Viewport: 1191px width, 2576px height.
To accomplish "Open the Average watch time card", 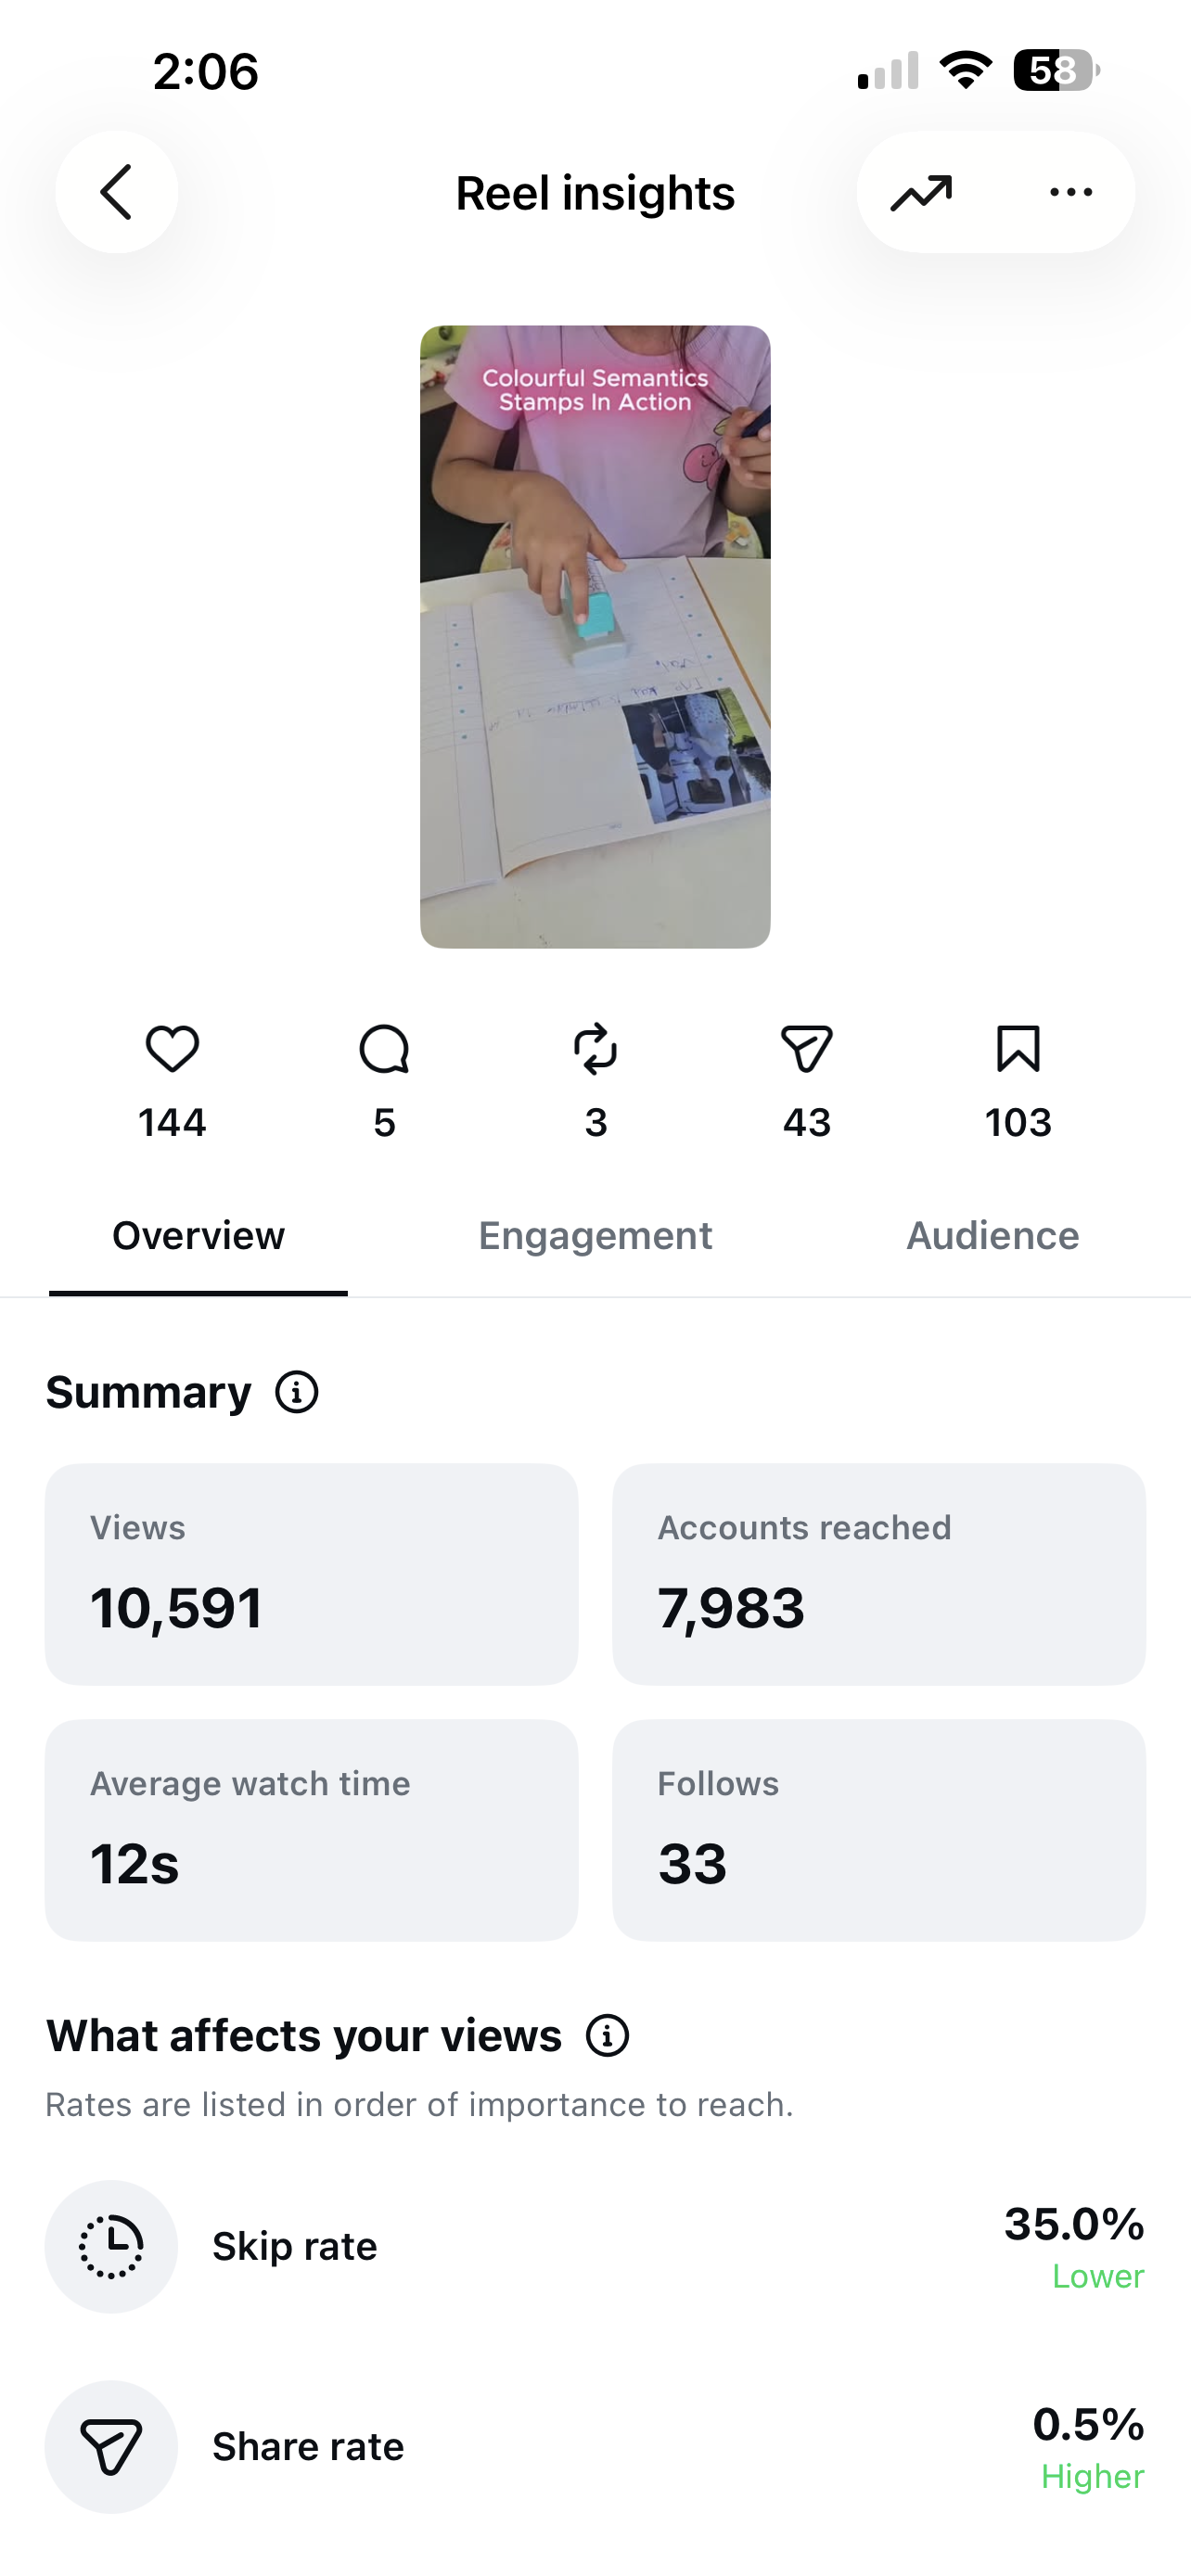I will pyautogui.click(x=311, y=1830).
